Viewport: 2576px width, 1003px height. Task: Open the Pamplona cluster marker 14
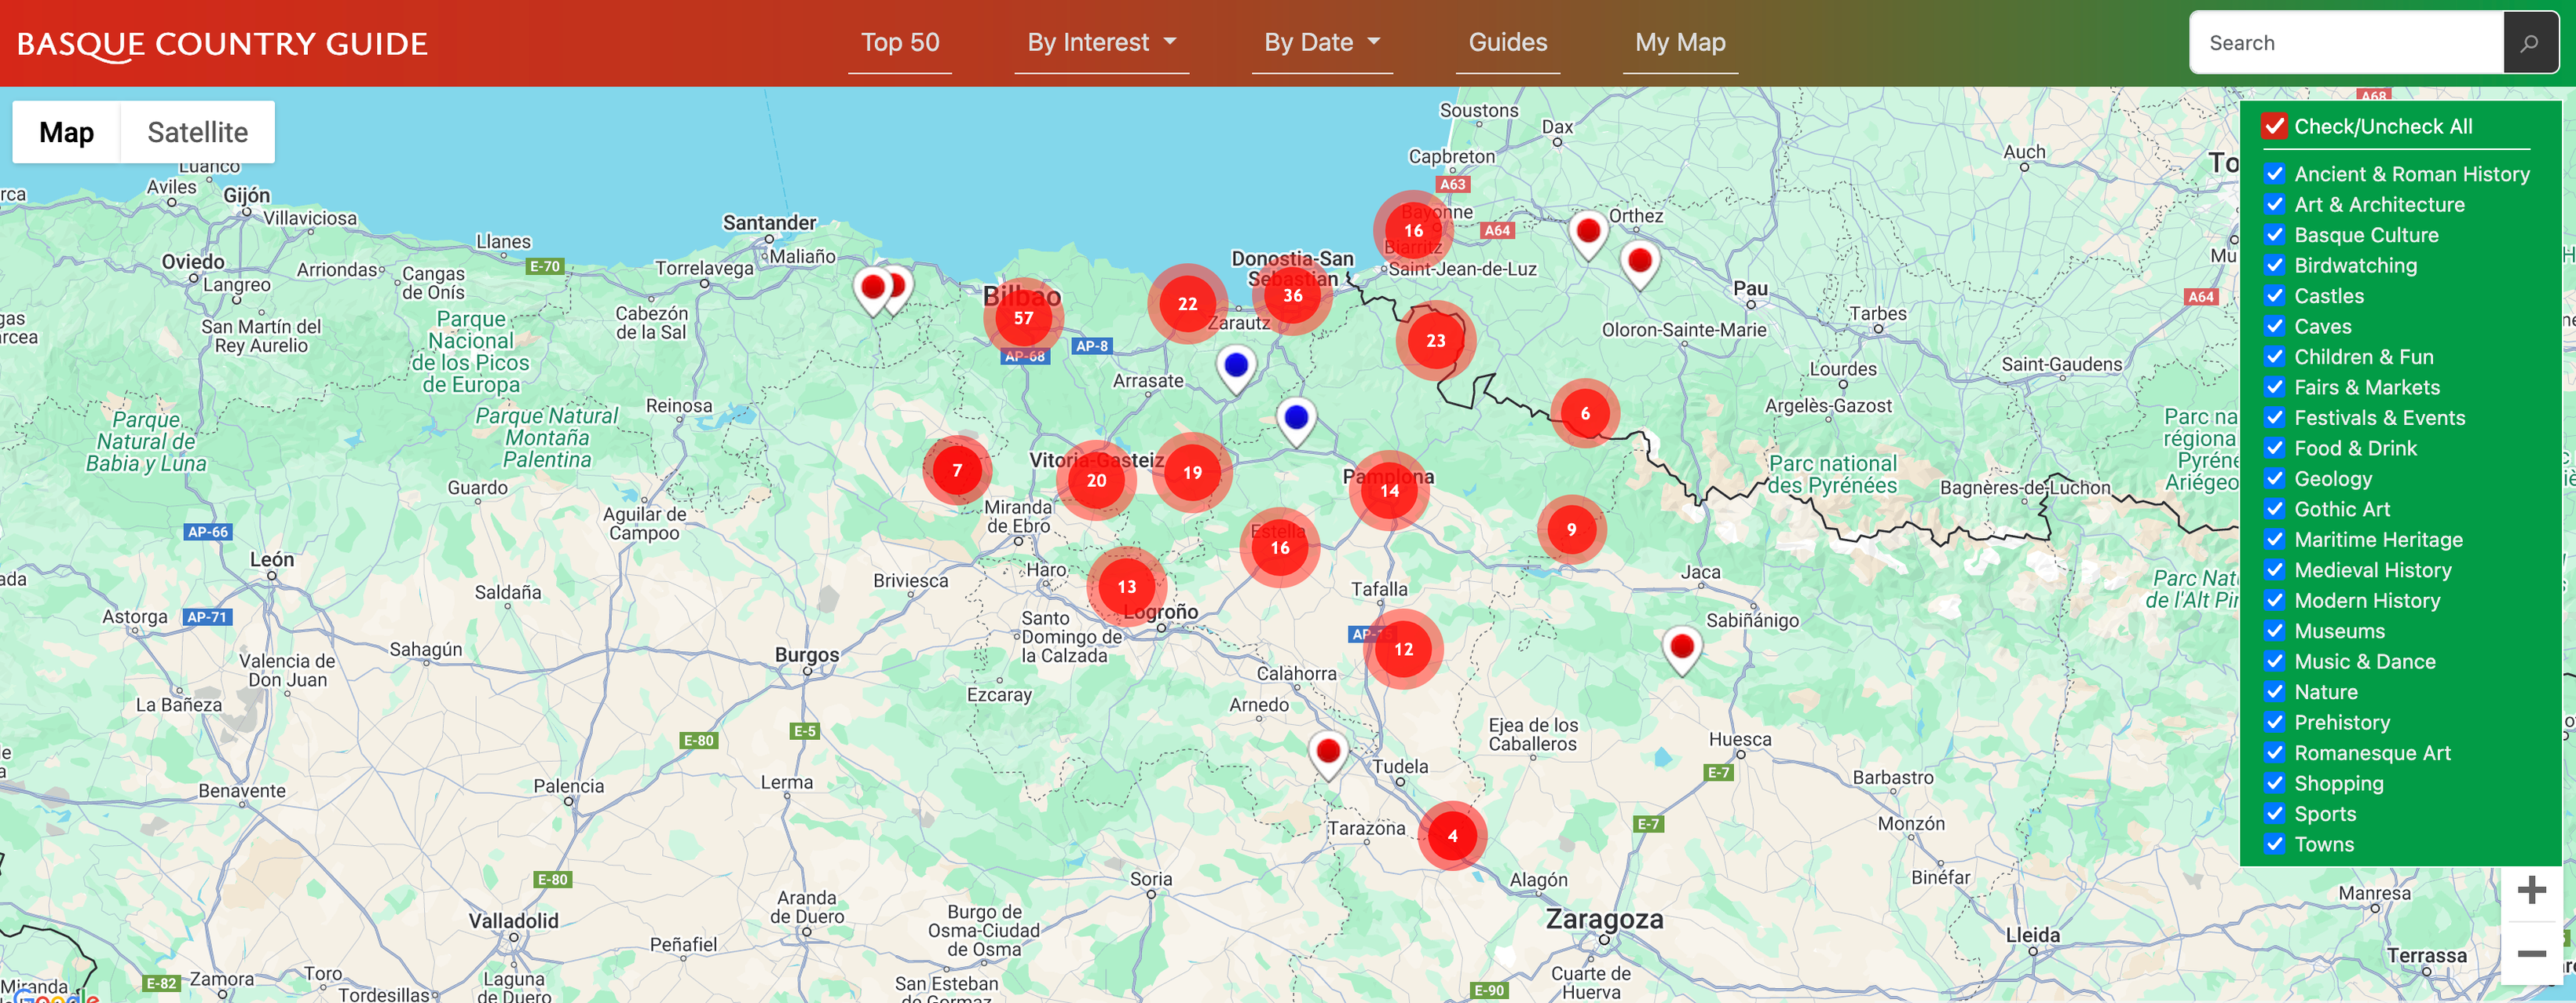pyautogui.click(x=1389, y=490)
